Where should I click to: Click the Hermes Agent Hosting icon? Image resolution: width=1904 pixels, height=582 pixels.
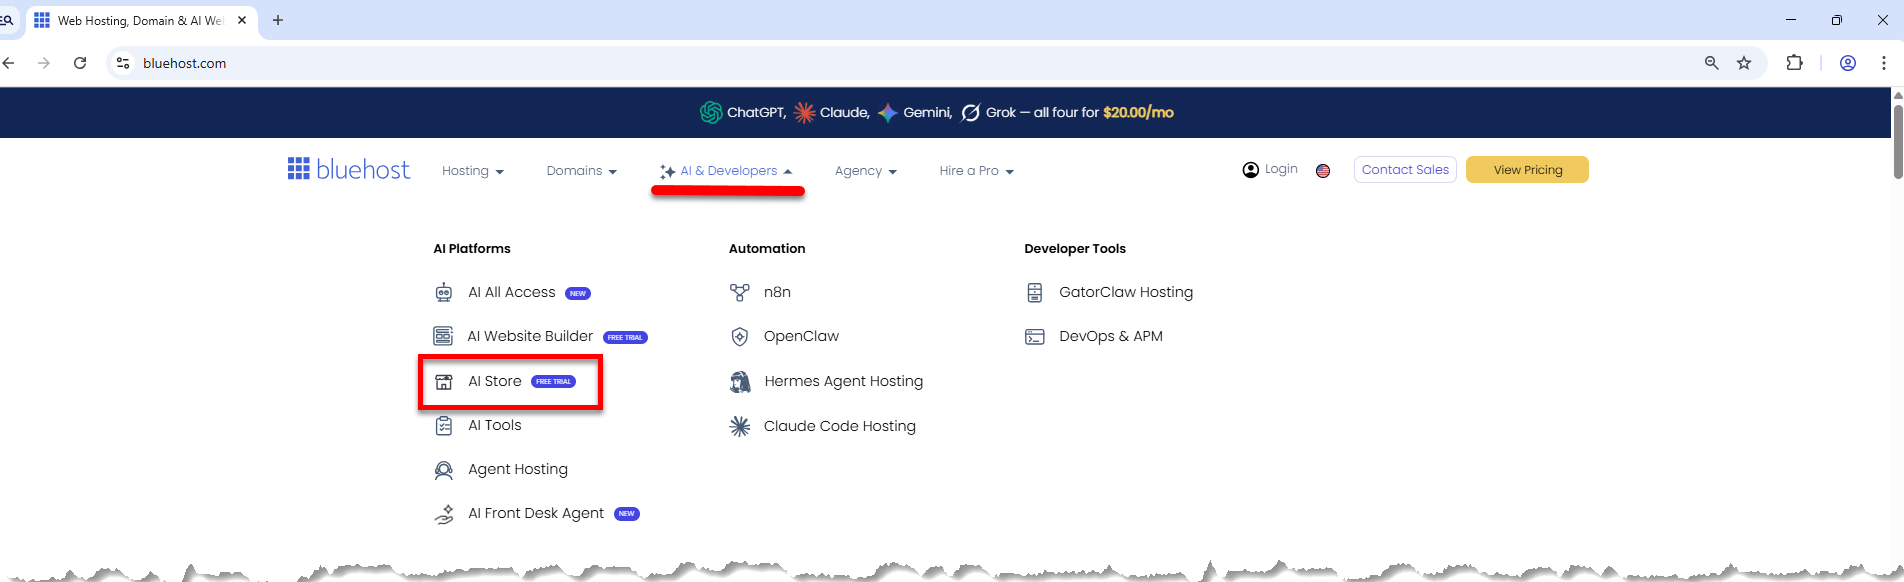click(740, 381)
